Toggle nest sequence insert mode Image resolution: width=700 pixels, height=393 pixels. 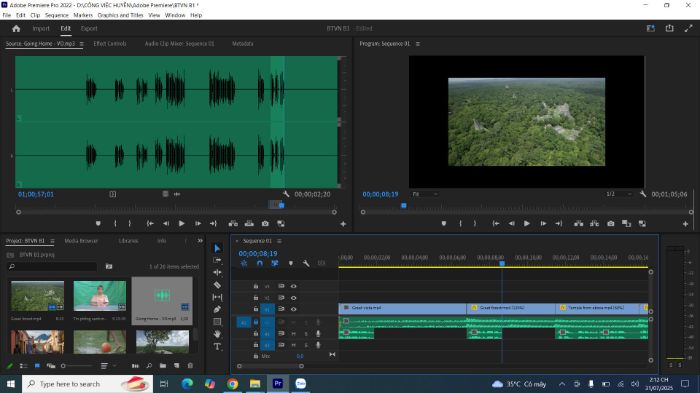click(x=244, y=263)
